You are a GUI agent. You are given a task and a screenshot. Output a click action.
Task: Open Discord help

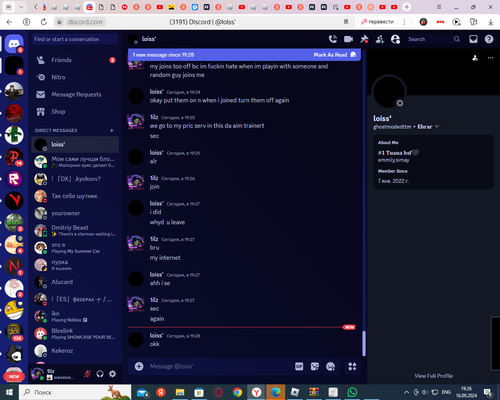(489, 39)
